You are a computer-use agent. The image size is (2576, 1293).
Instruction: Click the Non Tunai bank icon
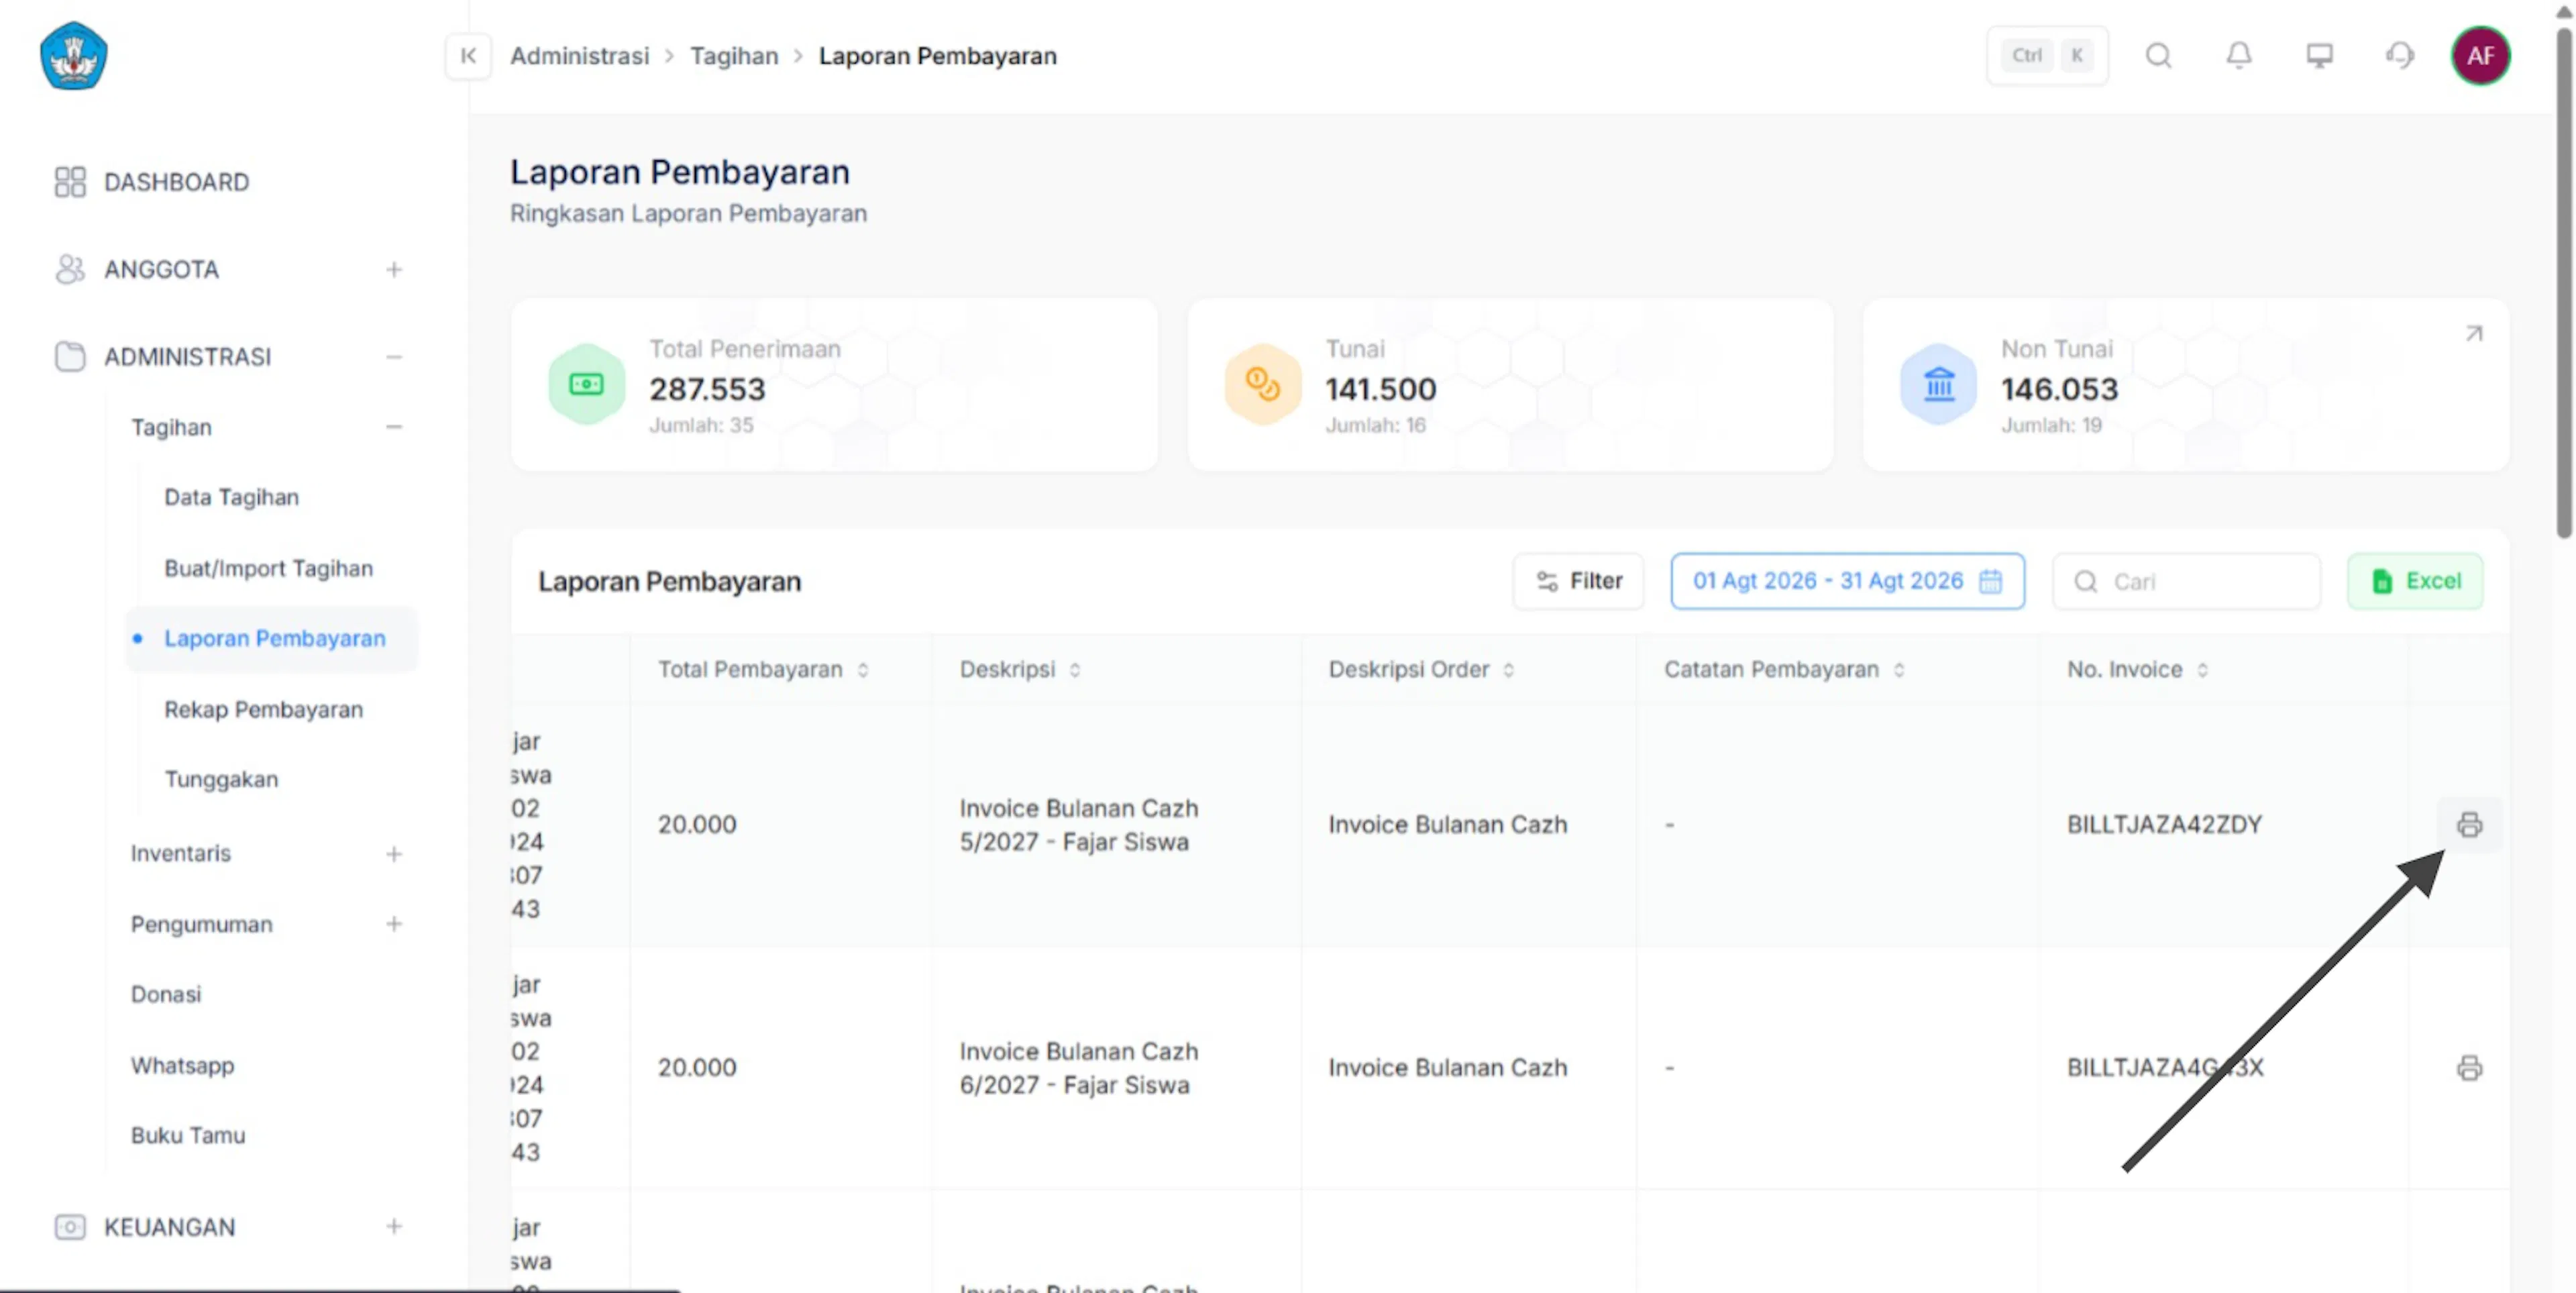[x=1938, y=385]
